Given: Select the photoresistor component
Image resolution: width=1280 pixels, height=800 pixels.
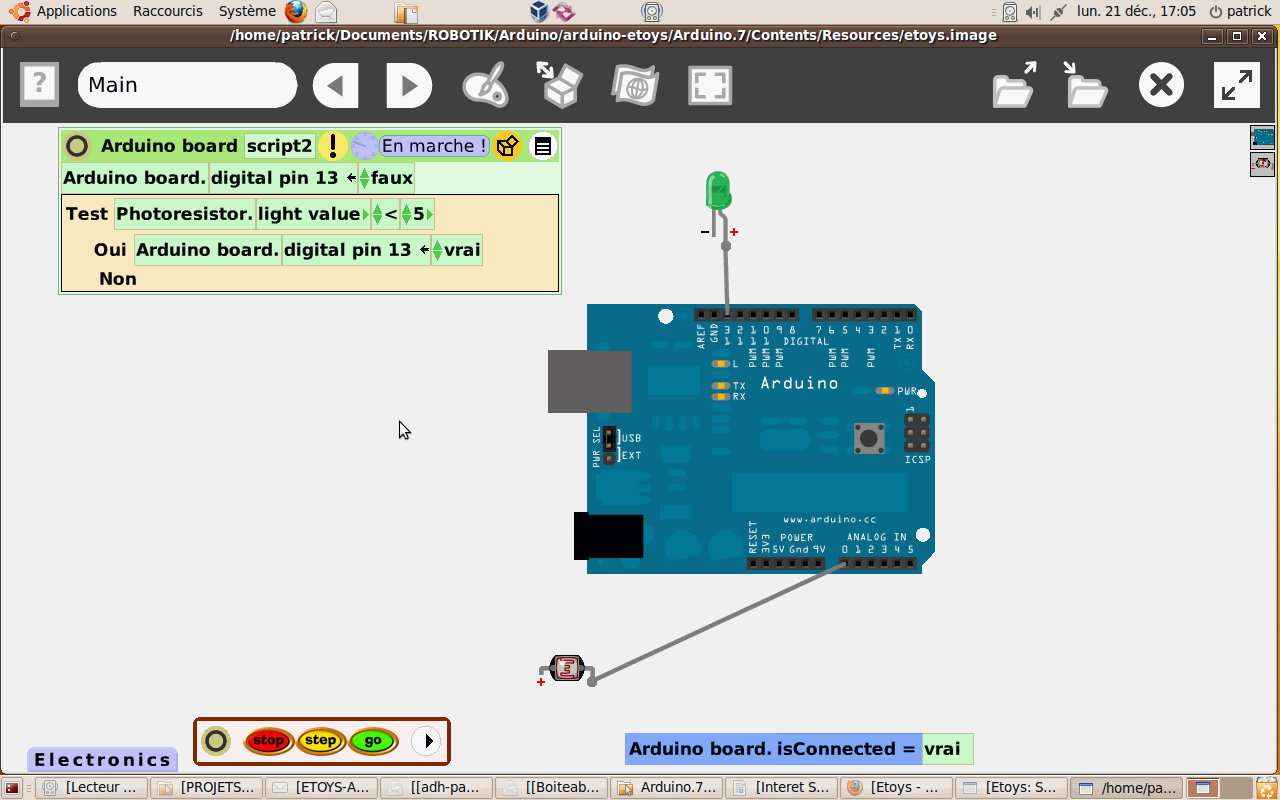Looking at the screenshot, I should (x=567, y=668).
